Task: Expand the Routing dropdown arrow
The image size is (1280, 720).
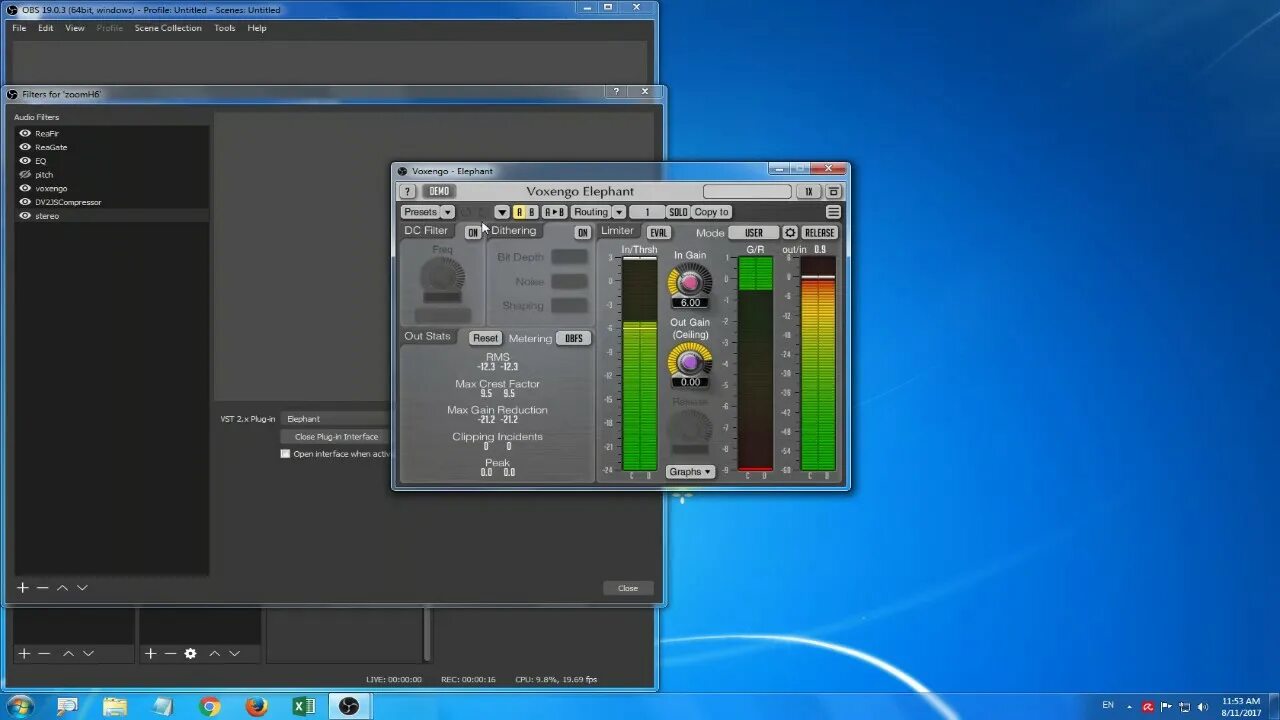Action: (619, 212)
